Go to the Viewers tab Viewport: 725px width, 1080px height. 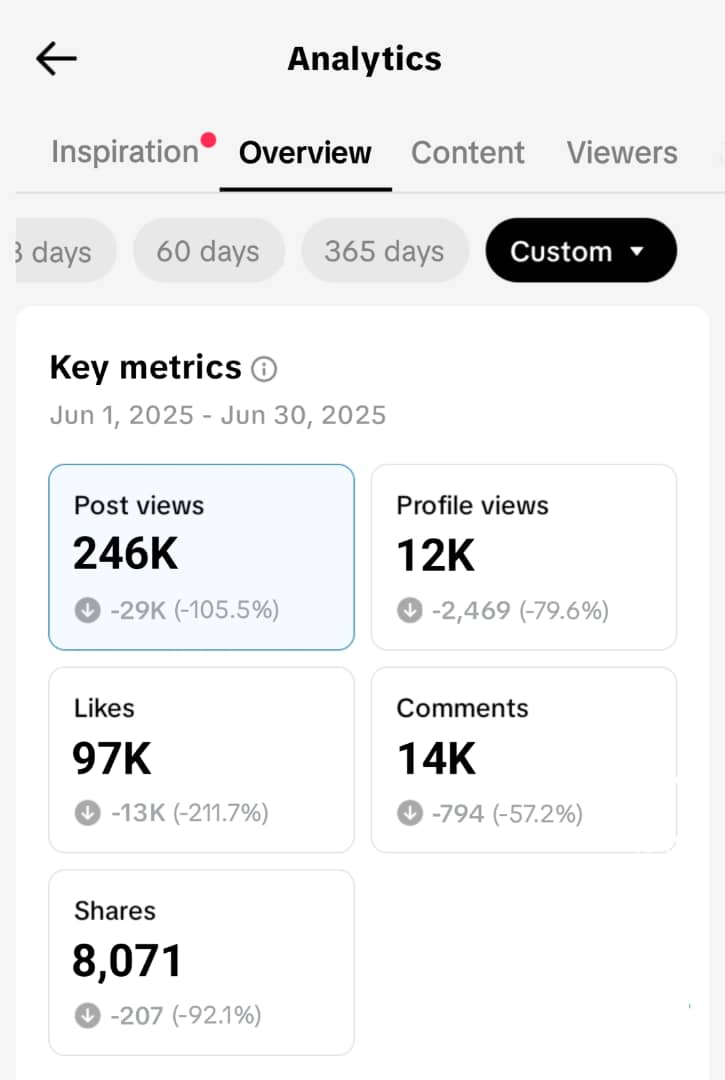click(x=621, y=153)
